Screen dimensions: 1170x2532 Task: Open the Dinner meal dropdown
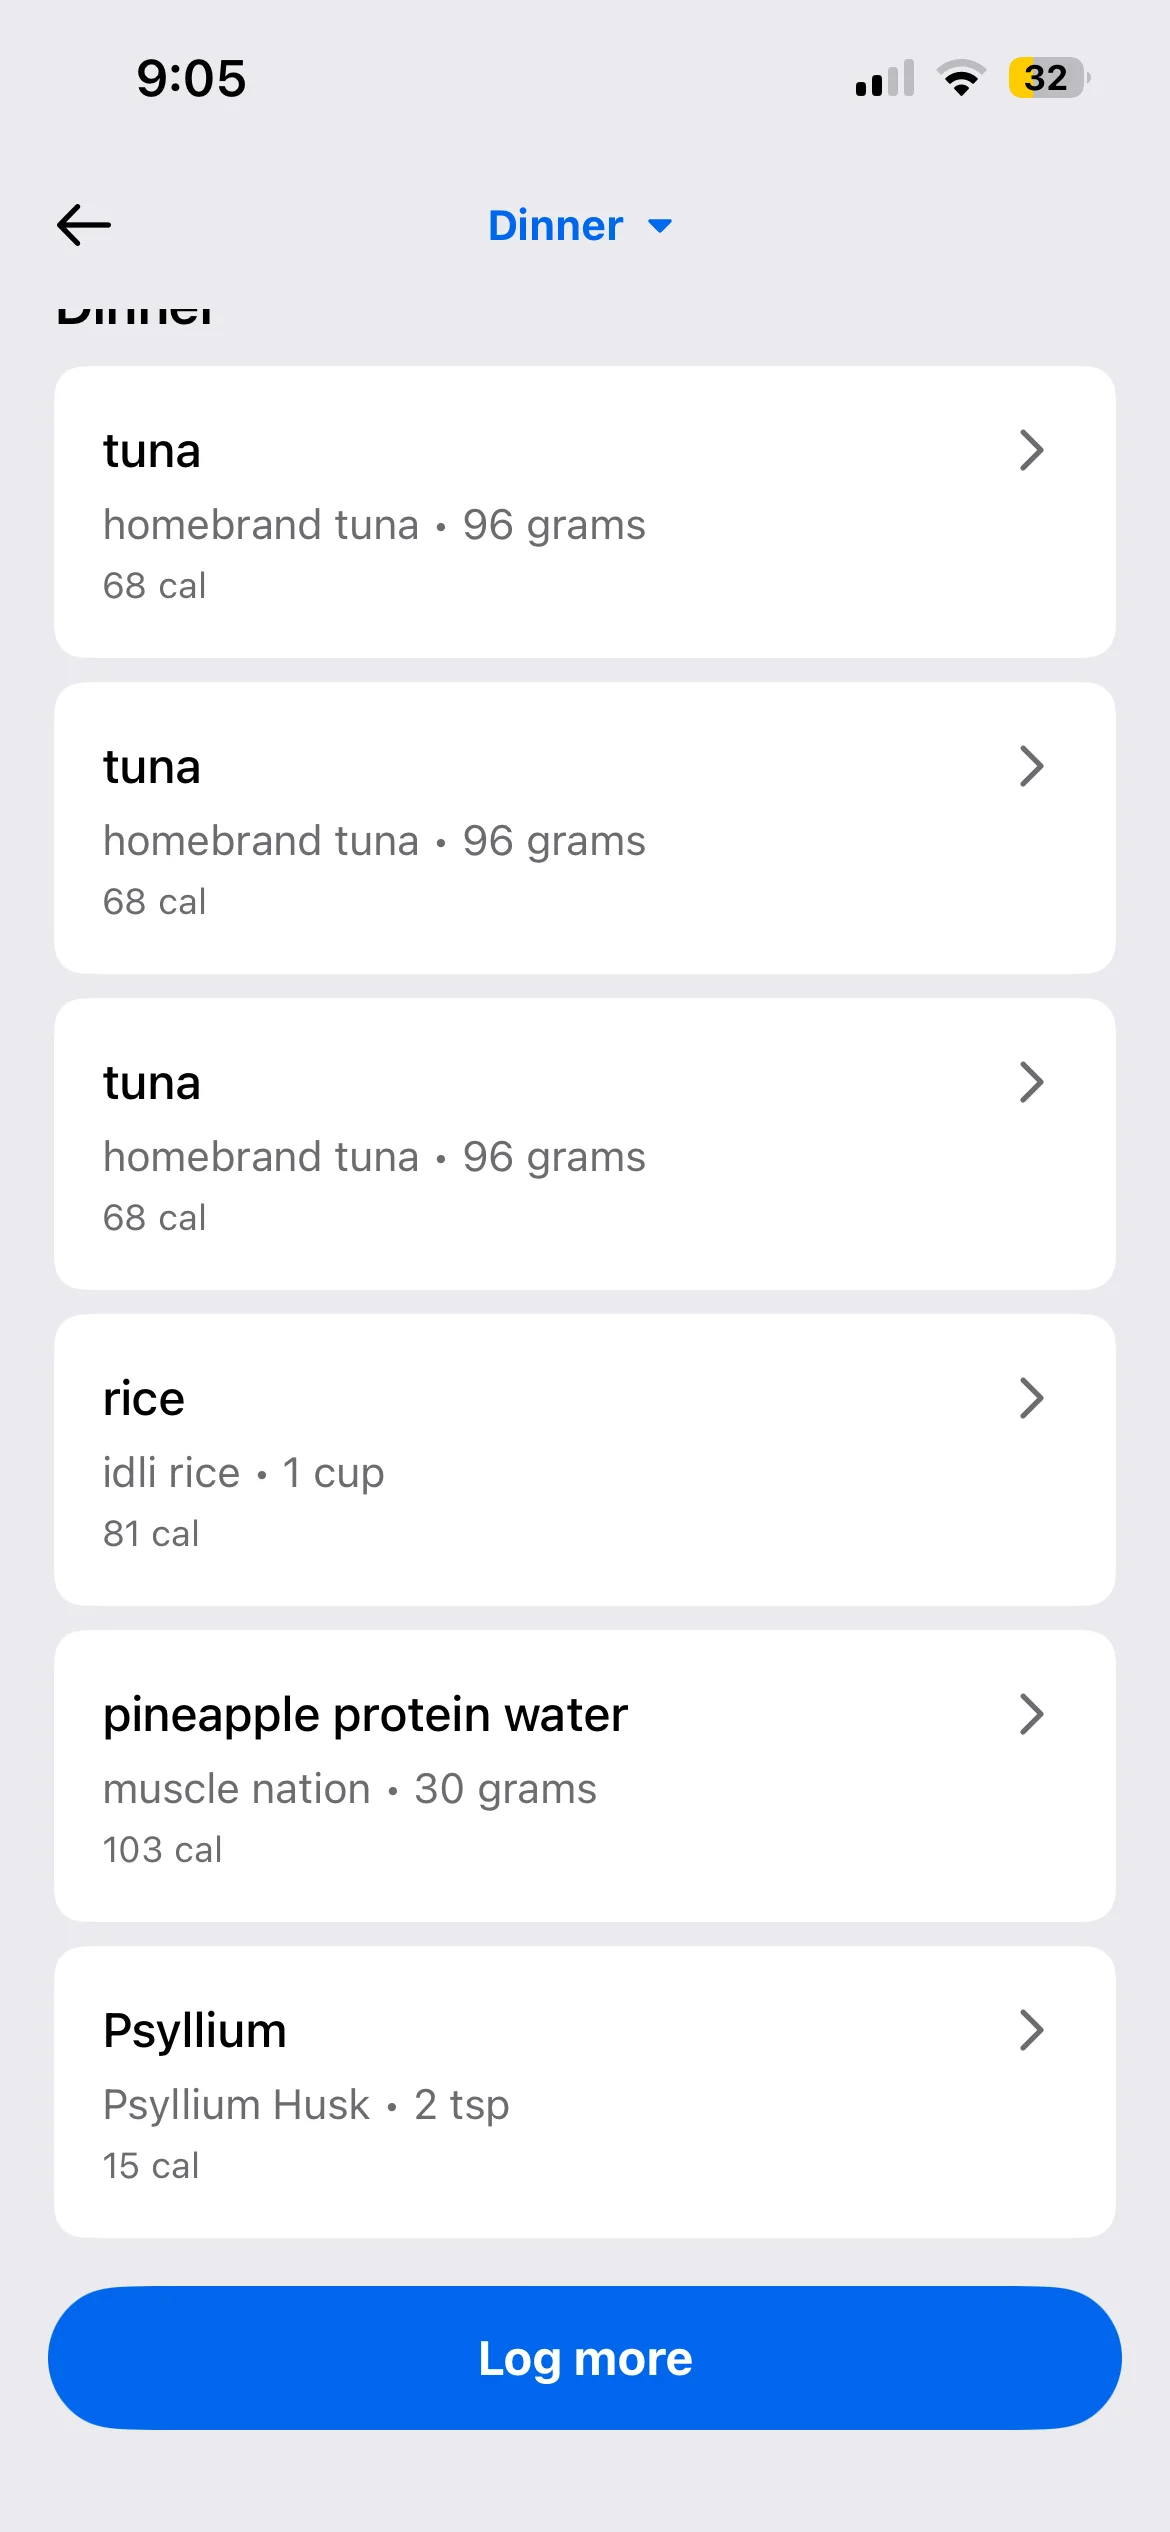point(556,226)
